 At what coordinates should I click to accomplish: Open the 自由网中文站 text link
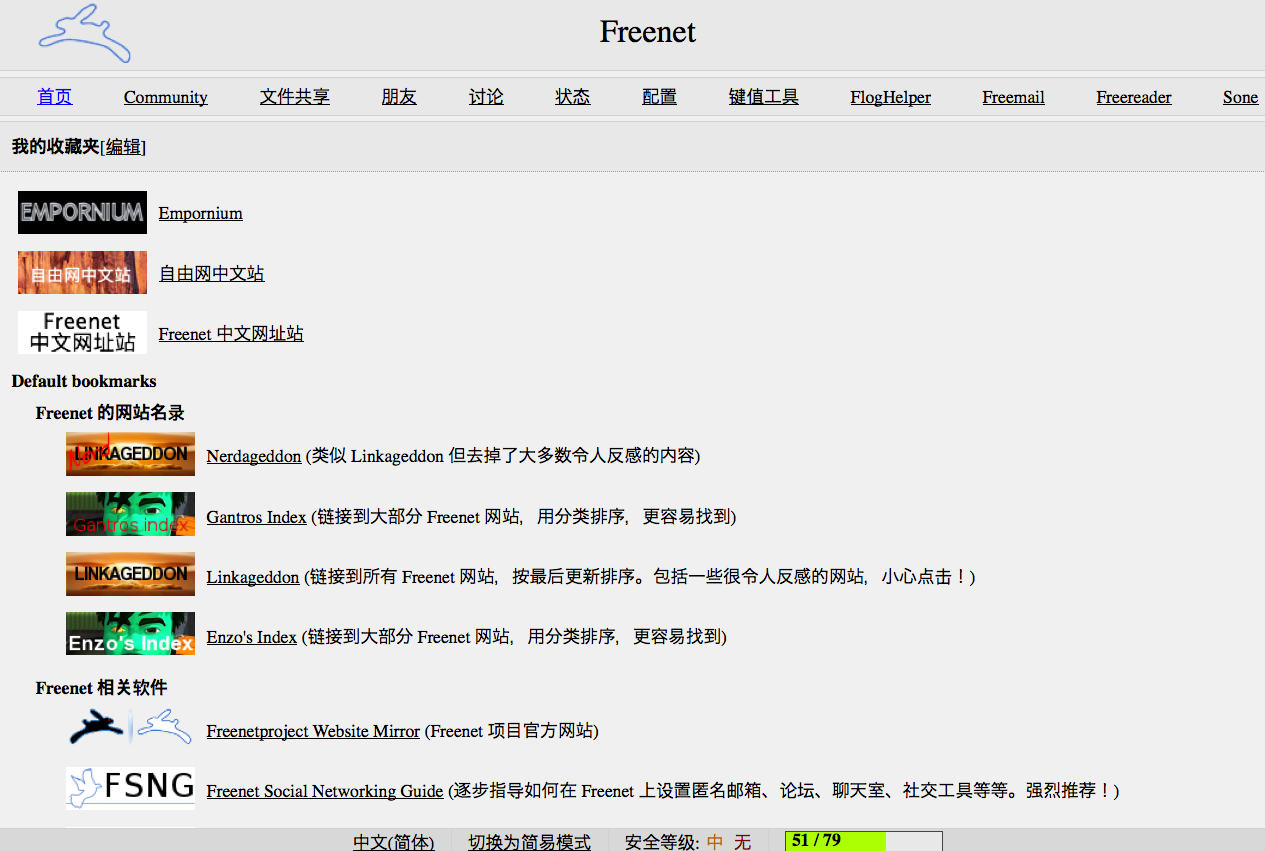point(212,273)
